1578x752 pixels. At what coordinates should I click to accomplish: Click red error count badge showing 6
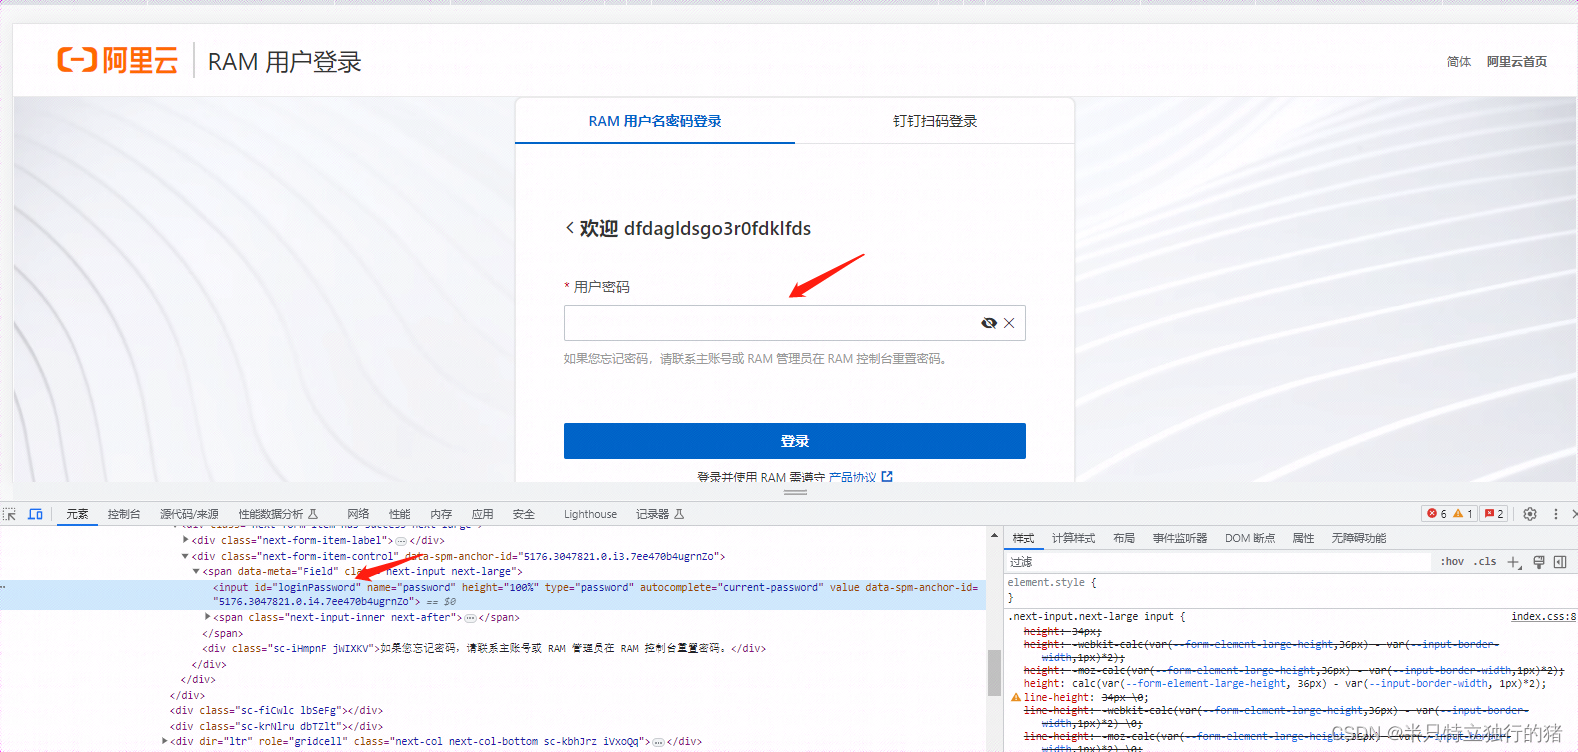1437,514
